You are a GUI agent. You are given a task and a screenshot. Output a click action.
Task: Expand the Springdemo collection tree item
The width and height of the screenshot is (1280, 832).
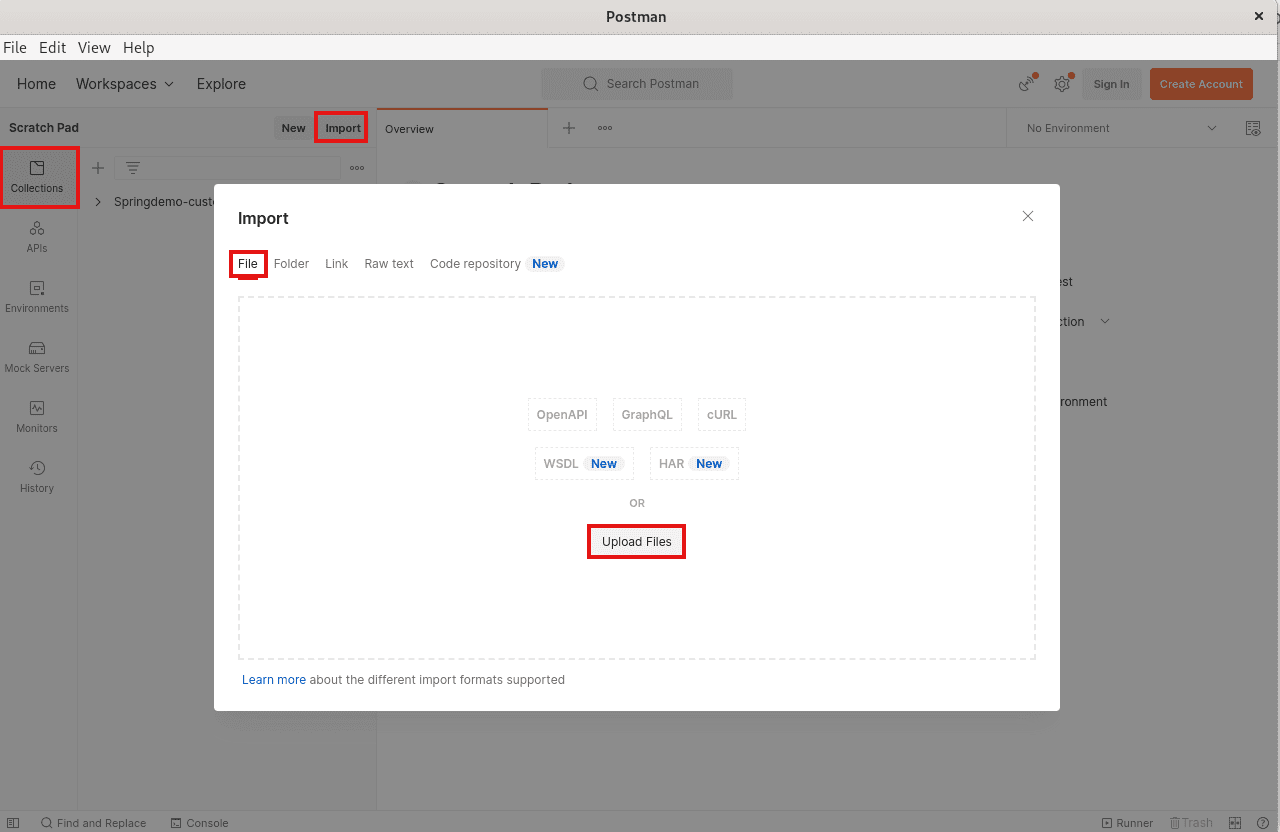coord(98,202)
